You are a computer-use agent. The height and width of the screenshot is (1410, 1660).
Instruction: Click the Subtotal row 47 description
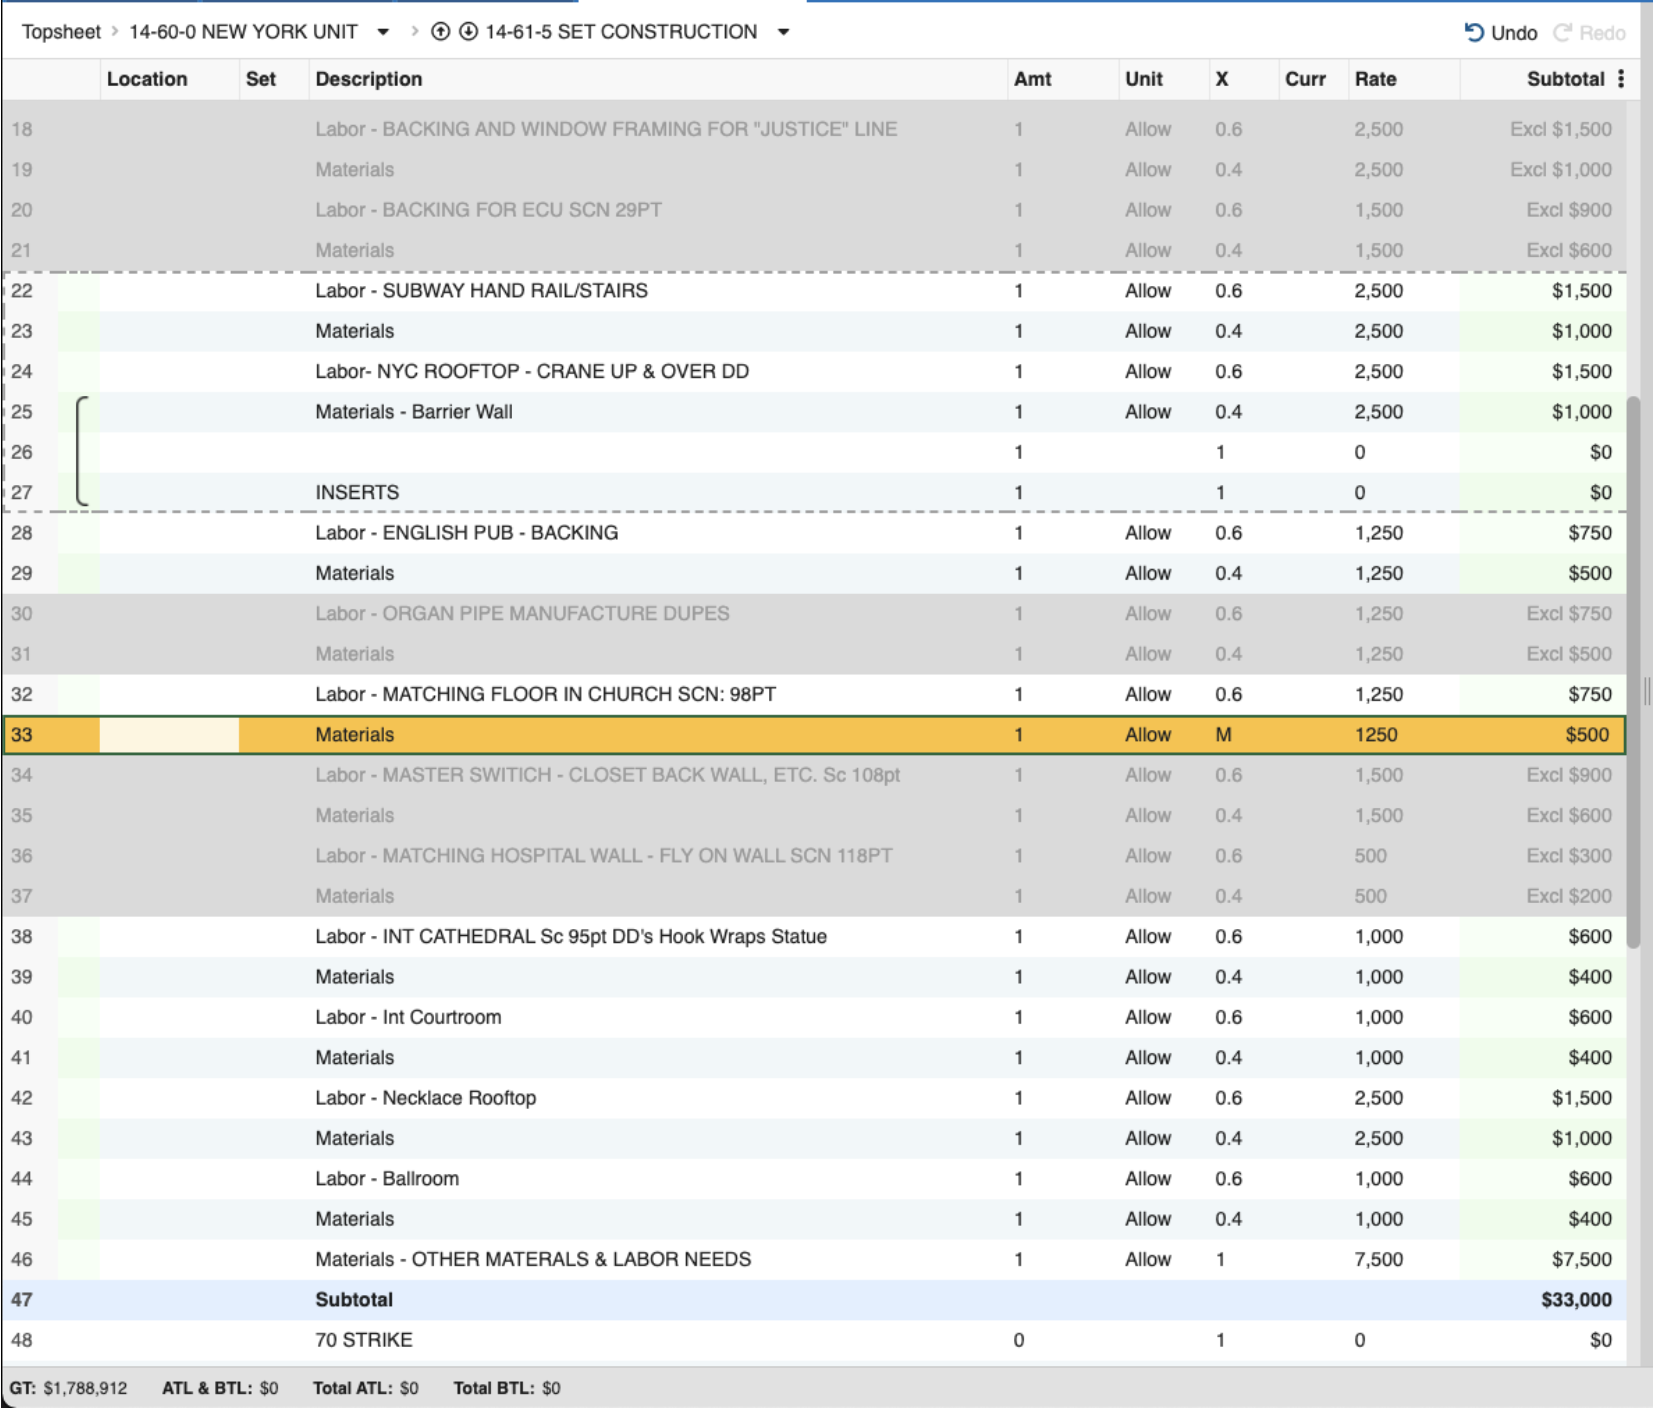click(x=354, y=1300)
